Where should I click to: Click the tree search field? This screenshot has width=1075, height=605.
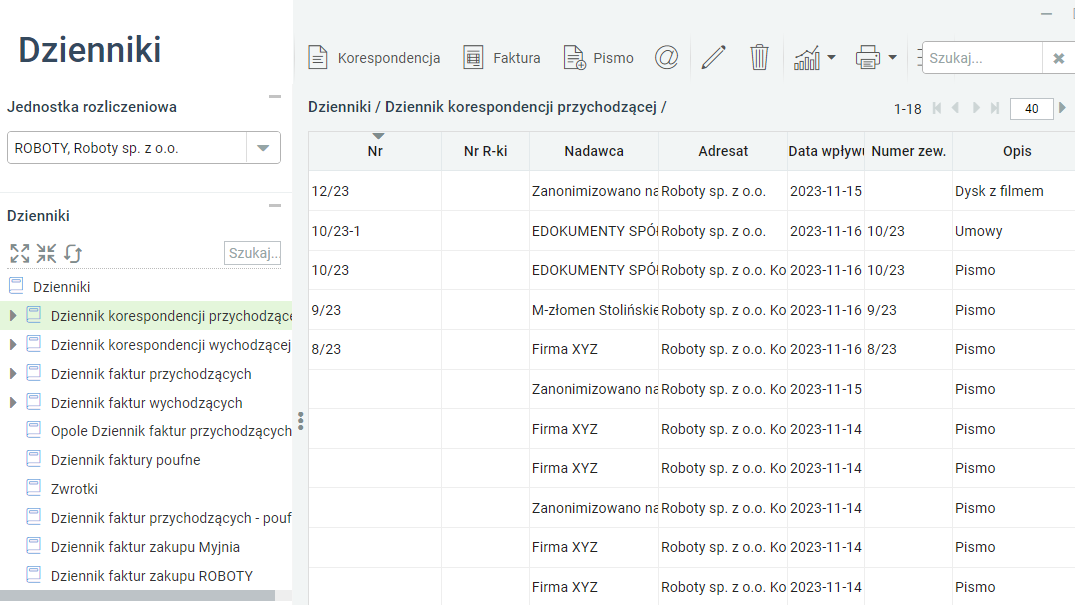click(252, 252)
